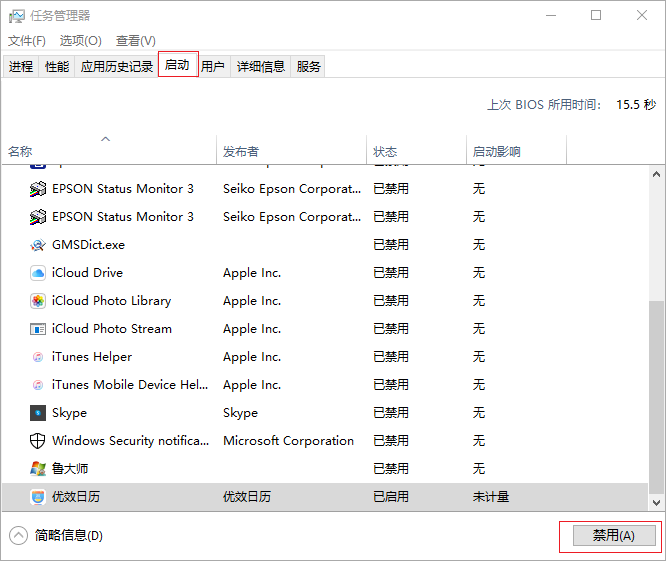The width and height of the screenshot is (666, 561).
Task: Select the iTunes Helper entry
Action: click(92, 357)
